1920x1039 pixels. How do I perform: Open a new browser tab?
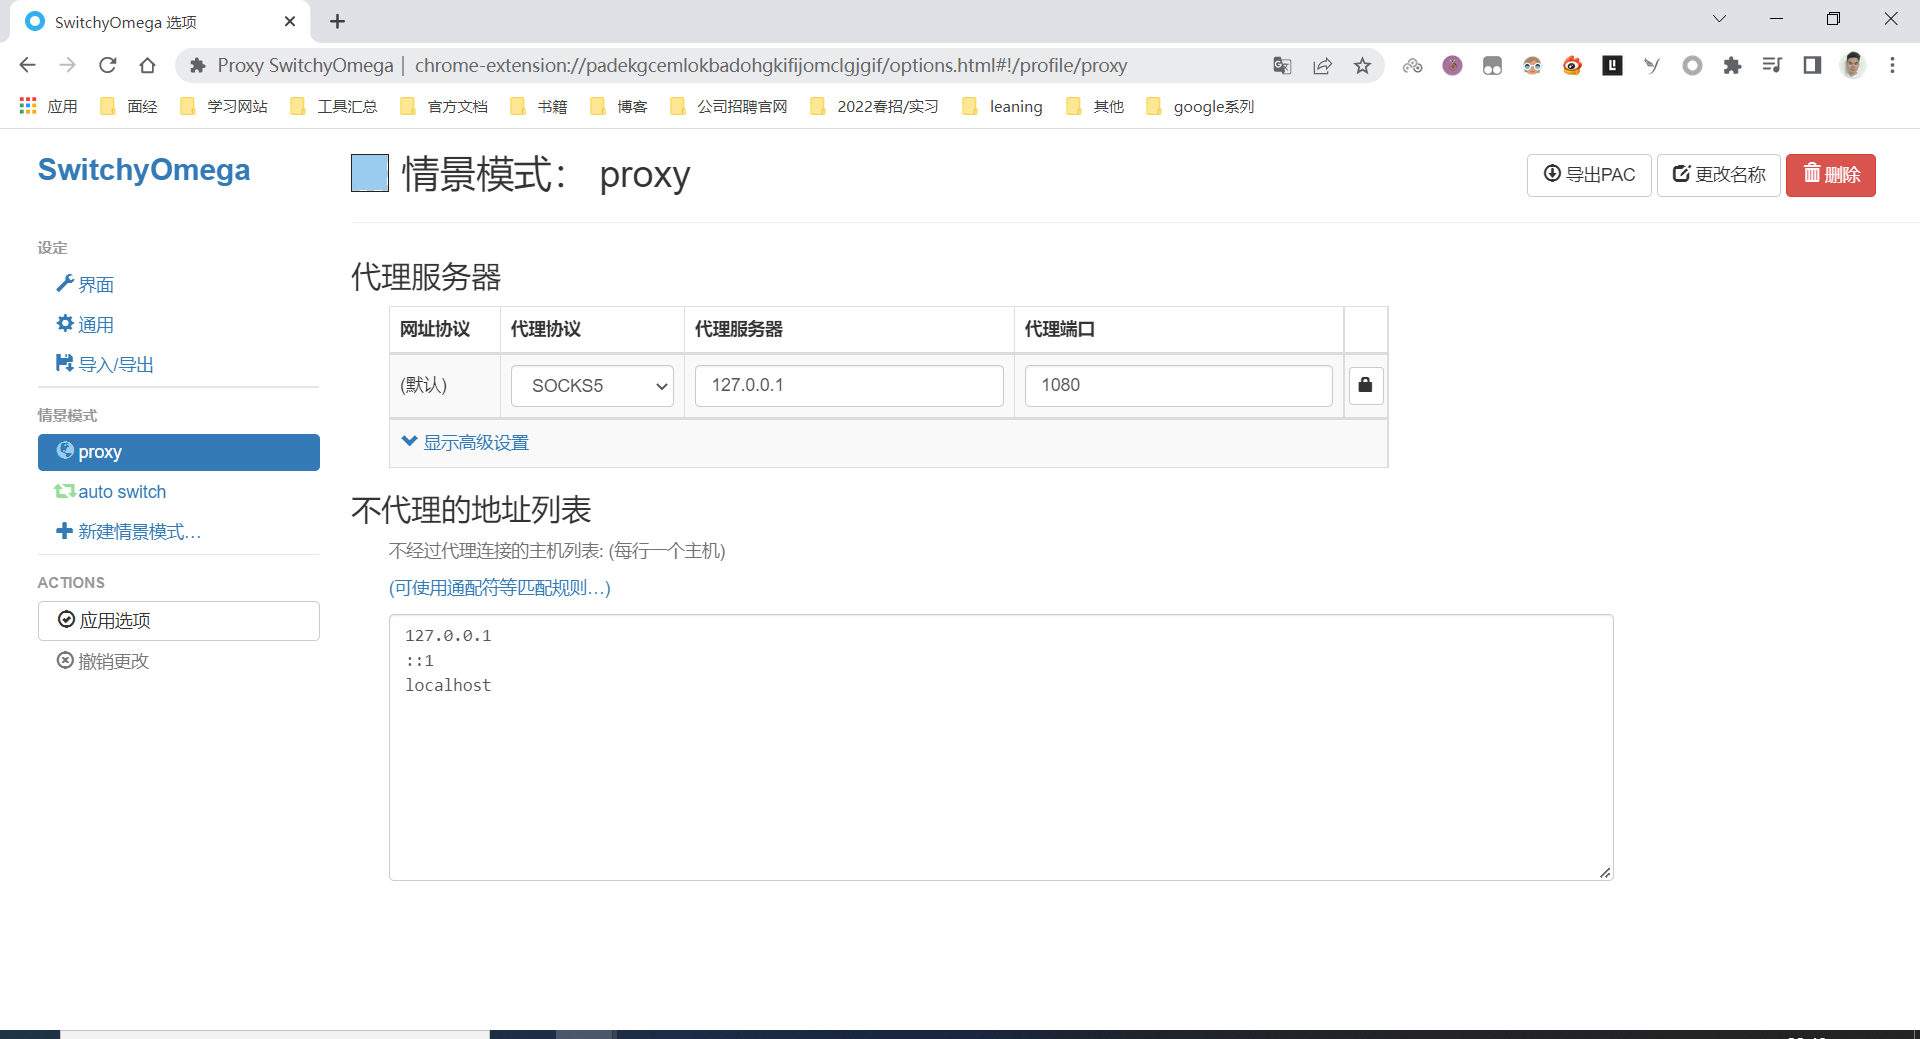pos(337,21)
